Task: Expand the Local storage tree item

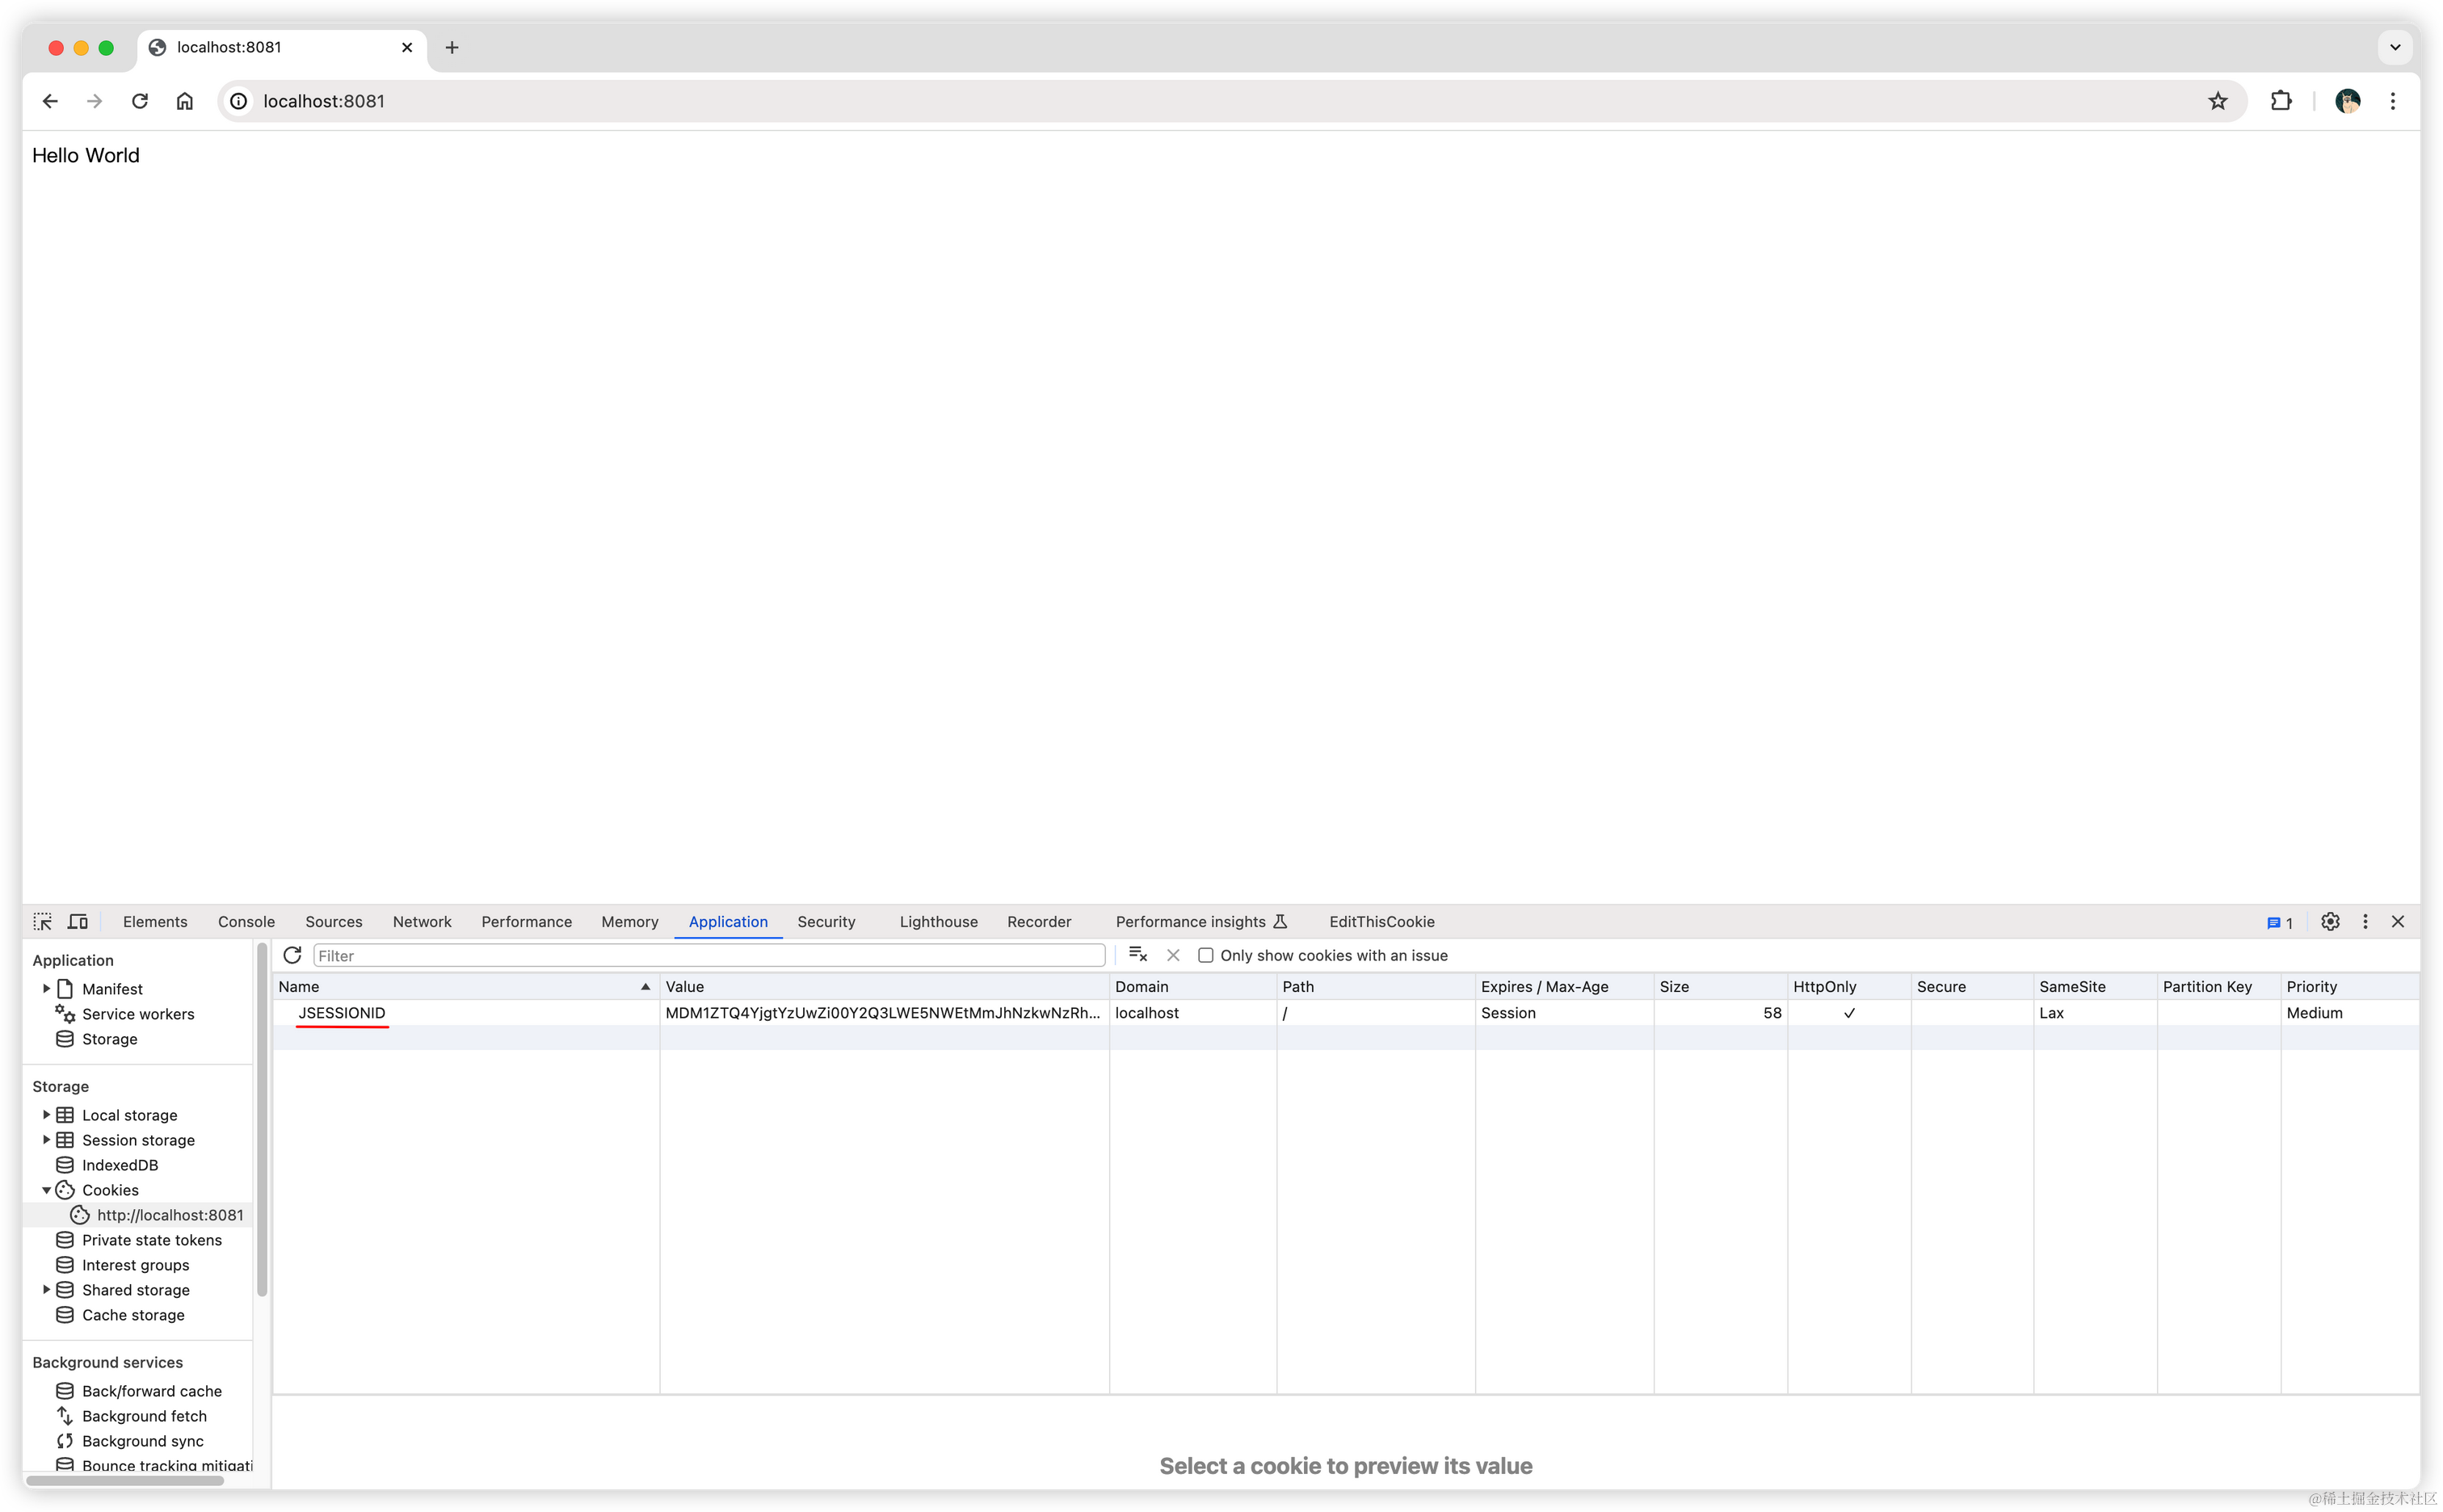Action: (x=46, y=1114)
